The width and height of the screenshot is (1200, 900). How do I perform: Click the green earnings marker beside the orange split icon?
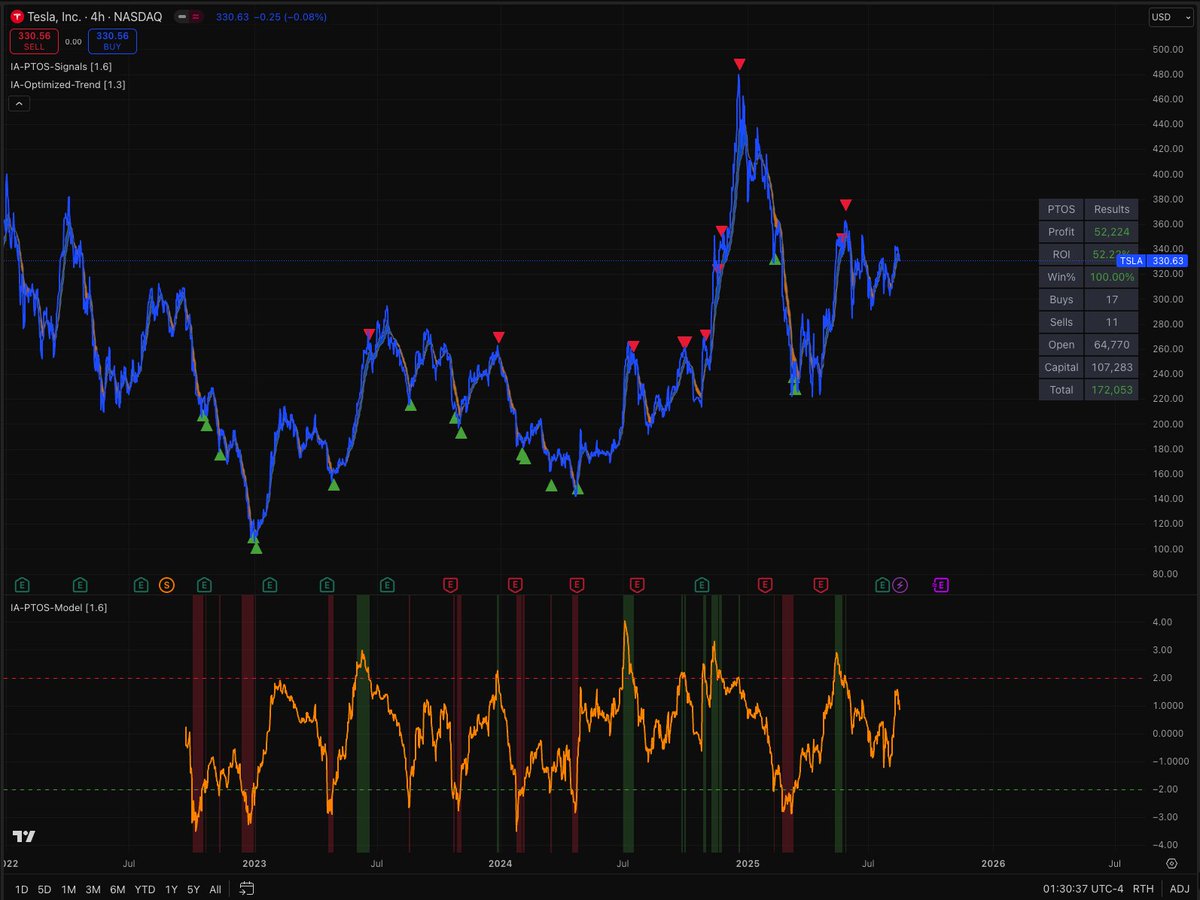tap(141, 585)
